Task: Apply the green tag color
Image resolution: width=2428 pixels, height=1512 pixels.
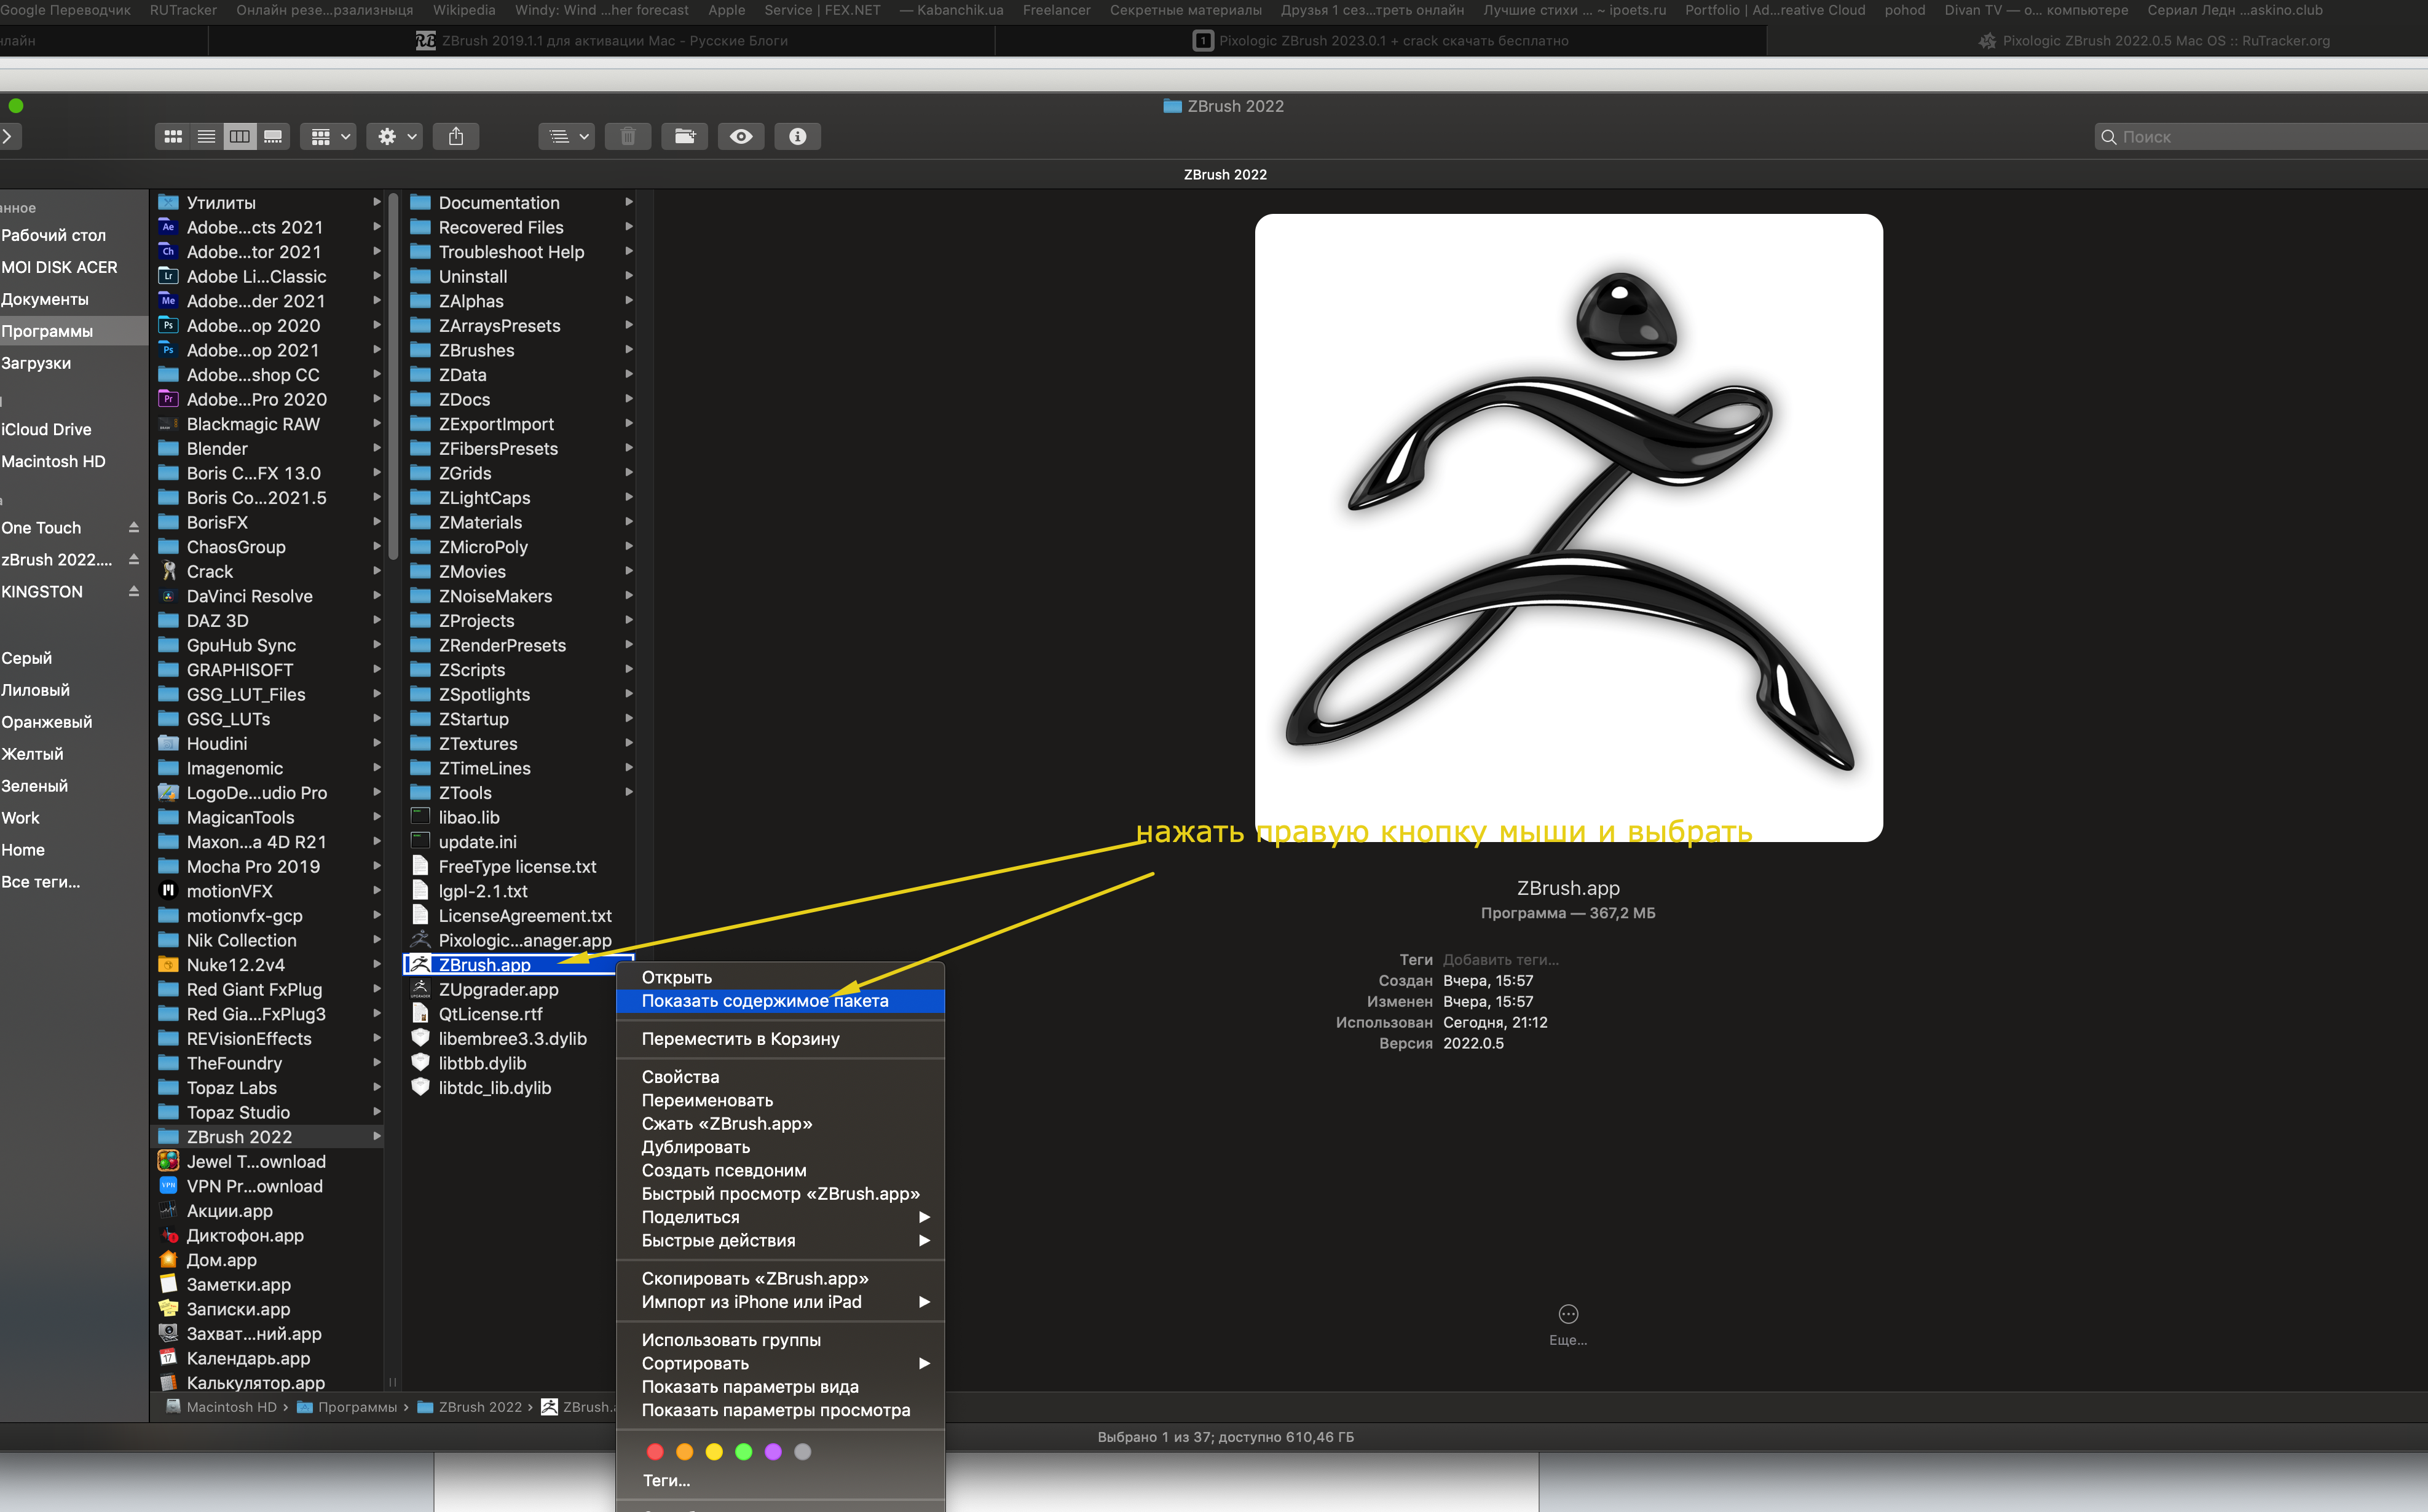Action: pos(743,1452)
